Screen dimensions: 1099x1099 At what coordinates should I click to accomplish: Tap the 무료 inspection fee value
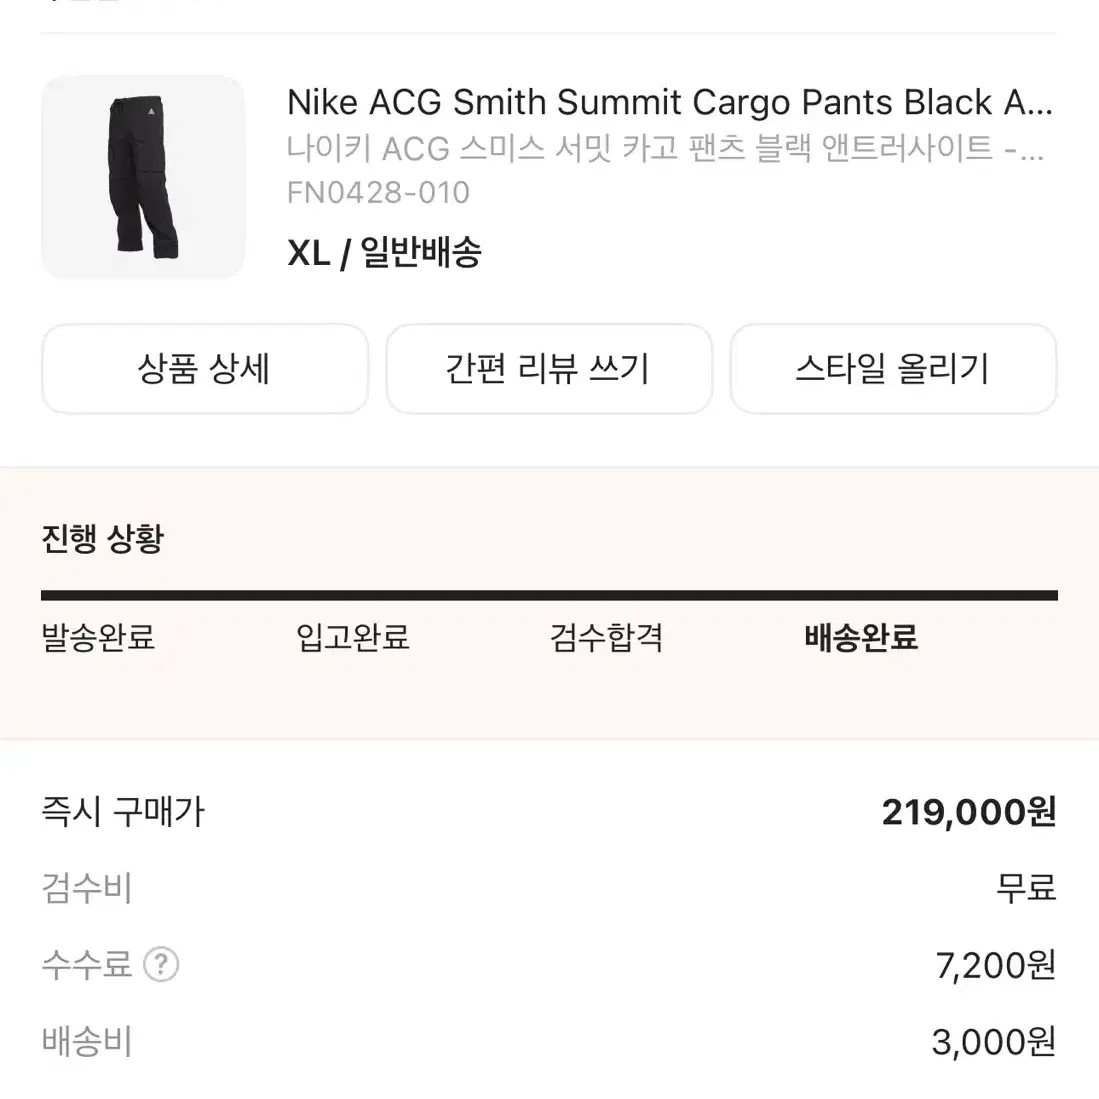(x=1027, y=887)
